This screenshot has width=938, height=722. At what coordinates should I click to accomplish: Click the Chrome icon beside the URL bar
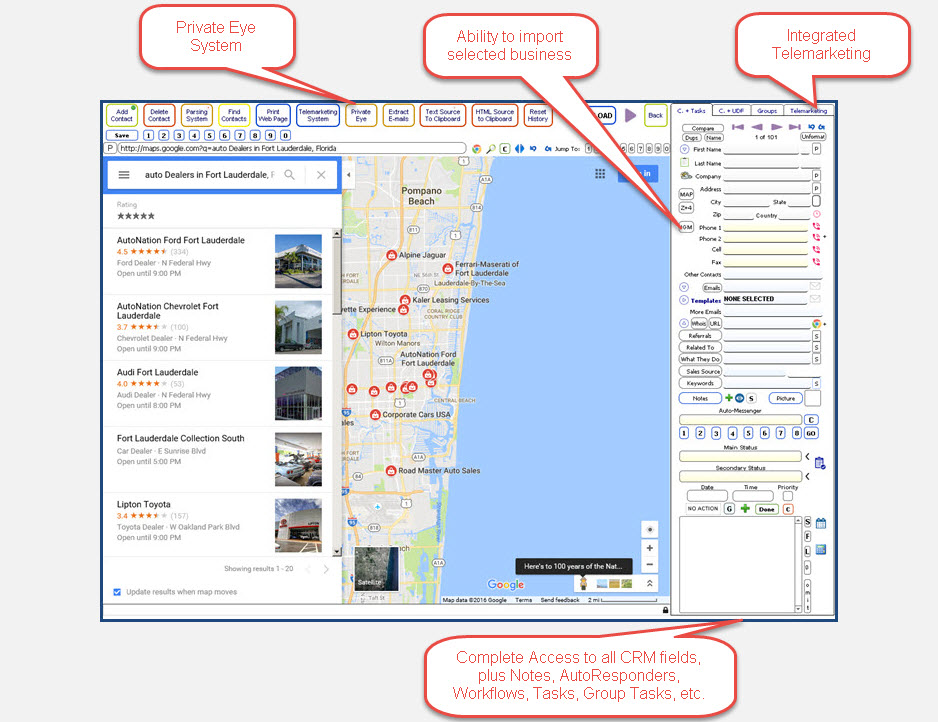(x=477, y=148)
